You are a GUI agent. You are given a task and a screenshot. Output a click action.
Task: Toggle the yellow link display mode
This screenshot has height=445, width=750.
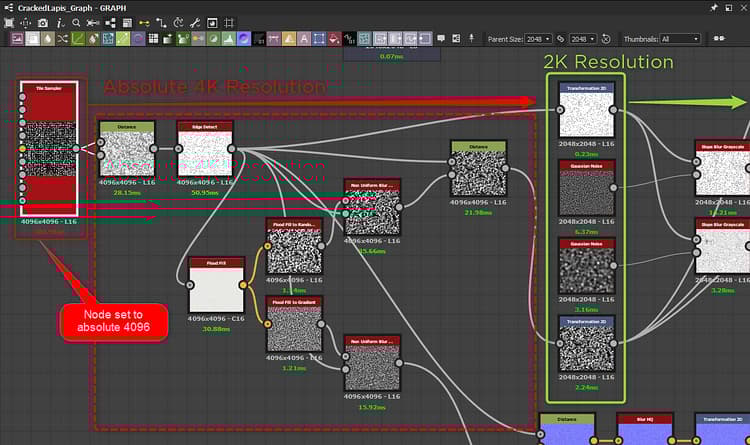[143, 22]
